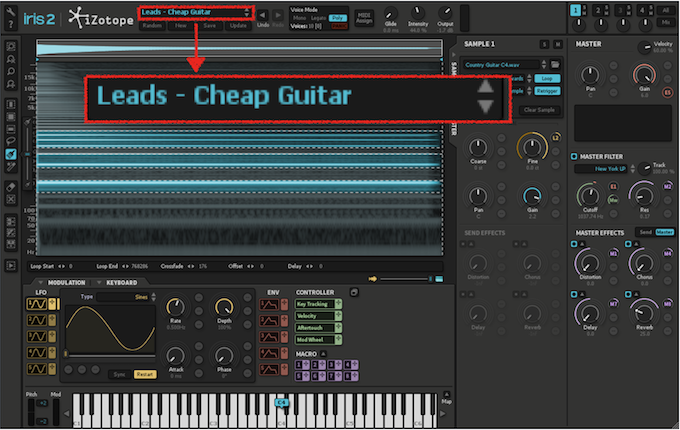This screenshot has width=680, height=430.
Task: Click the brush size slider handle
Action: click(x=27, y=154)
